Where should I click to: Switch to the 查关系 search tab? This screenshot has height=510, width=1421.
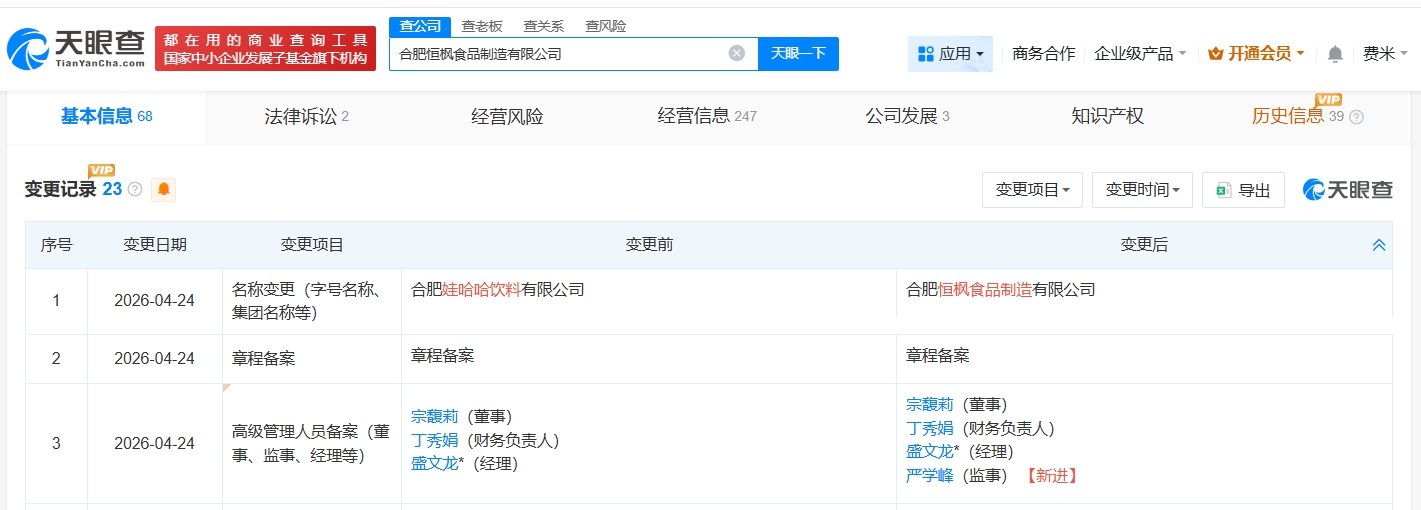(544, 26)
